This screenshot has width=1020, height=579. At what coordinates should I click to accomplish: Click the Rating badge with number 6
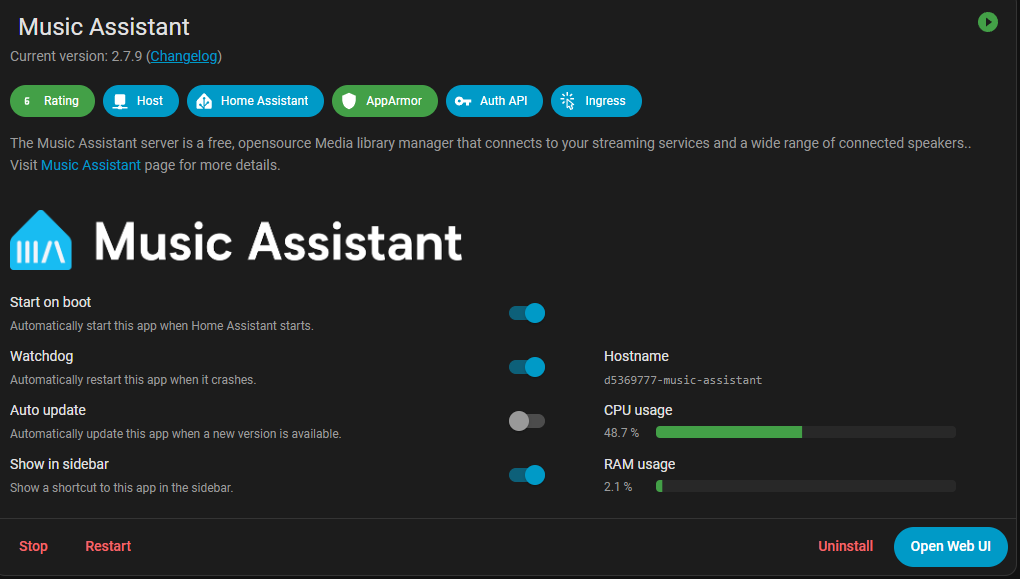coord(52,101)
